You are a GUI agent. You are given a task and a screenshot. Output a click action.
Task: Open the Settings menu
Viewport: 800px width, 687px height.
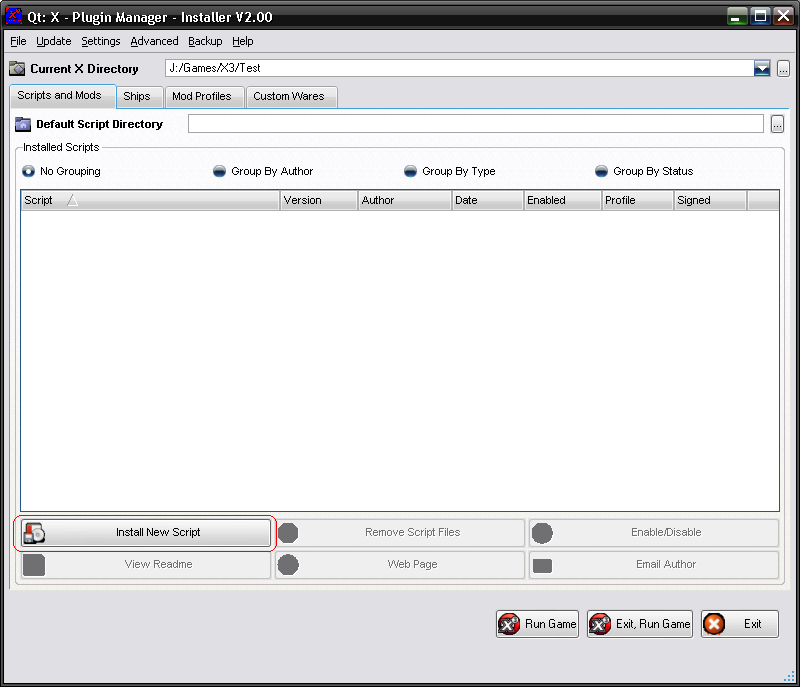click(101, 41)
